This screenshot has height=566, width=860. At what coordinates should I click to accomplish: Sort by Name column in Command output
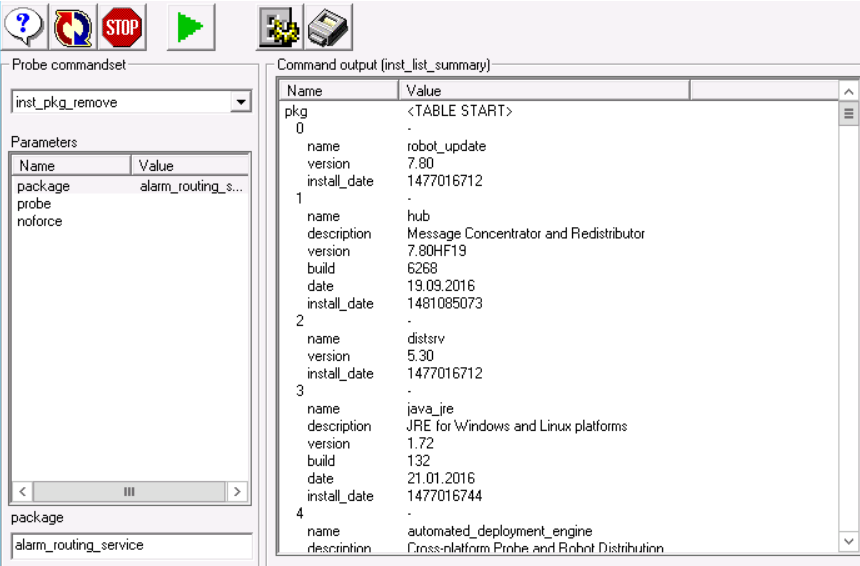(337, 91)
